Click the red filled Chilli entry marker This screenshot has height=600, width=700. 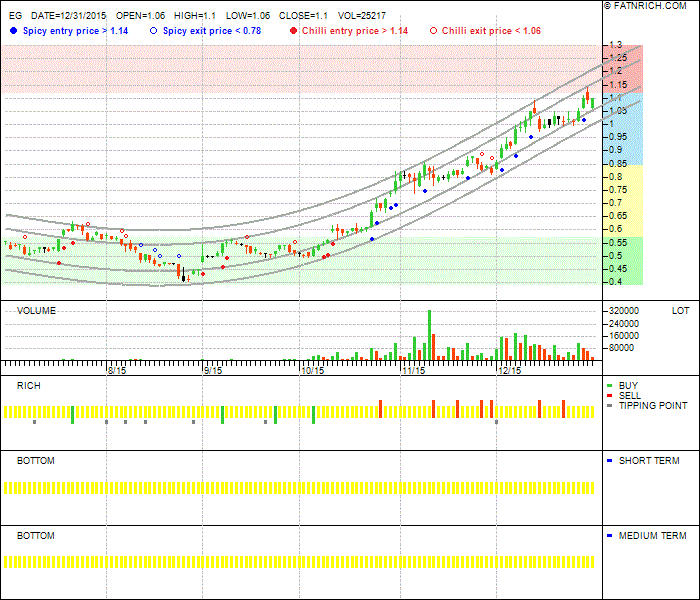[x=292, y=31]
